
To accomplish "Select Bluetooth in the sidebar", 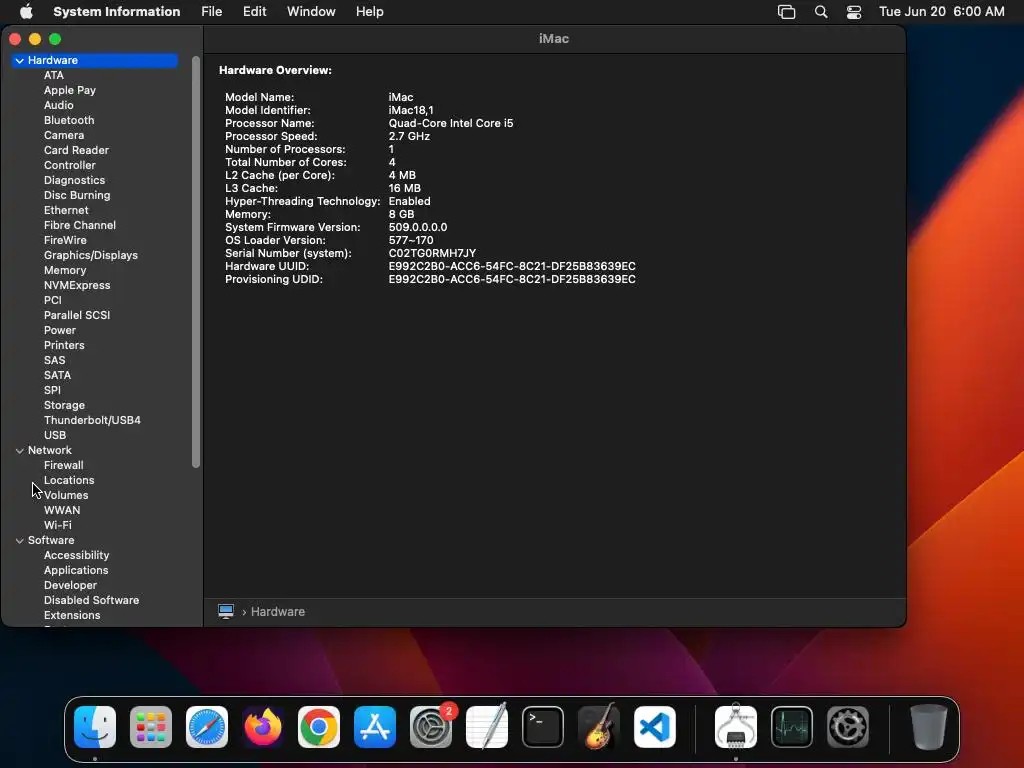I will (x=69, y=120).
